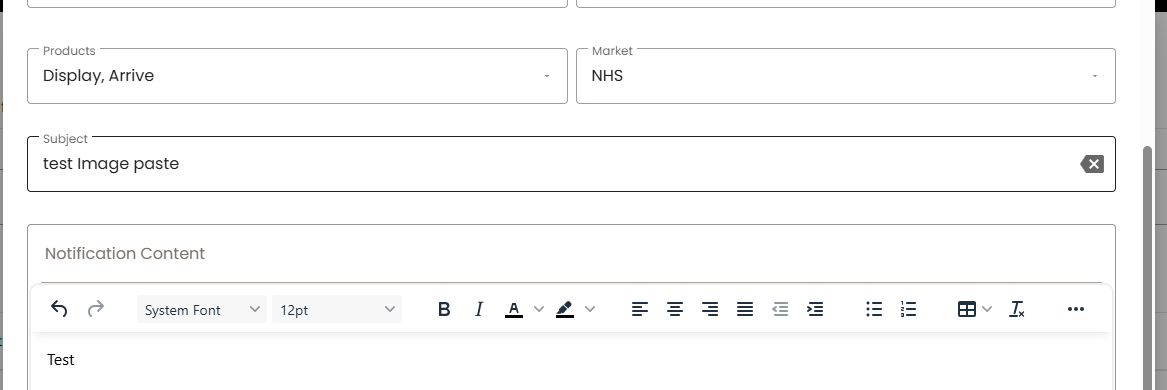Align text right
This screenshot has width=1167, height=390.
[x=710, y=309]
